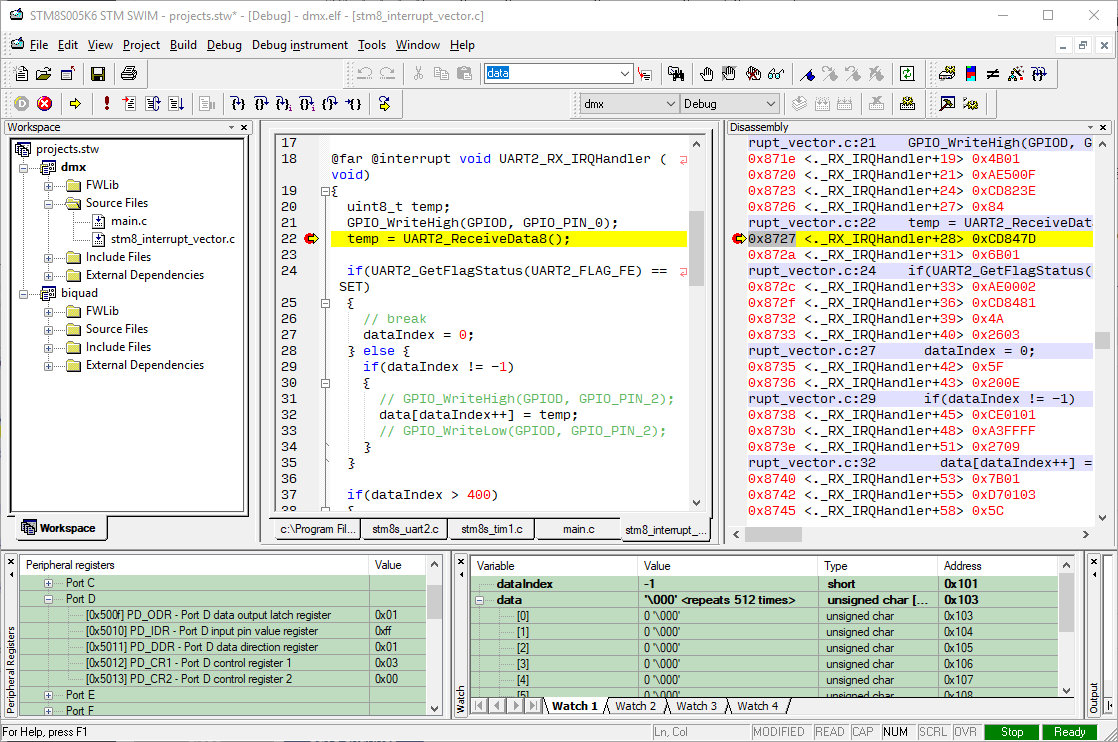Switch to the Watch 2 tab

point(635,706)
